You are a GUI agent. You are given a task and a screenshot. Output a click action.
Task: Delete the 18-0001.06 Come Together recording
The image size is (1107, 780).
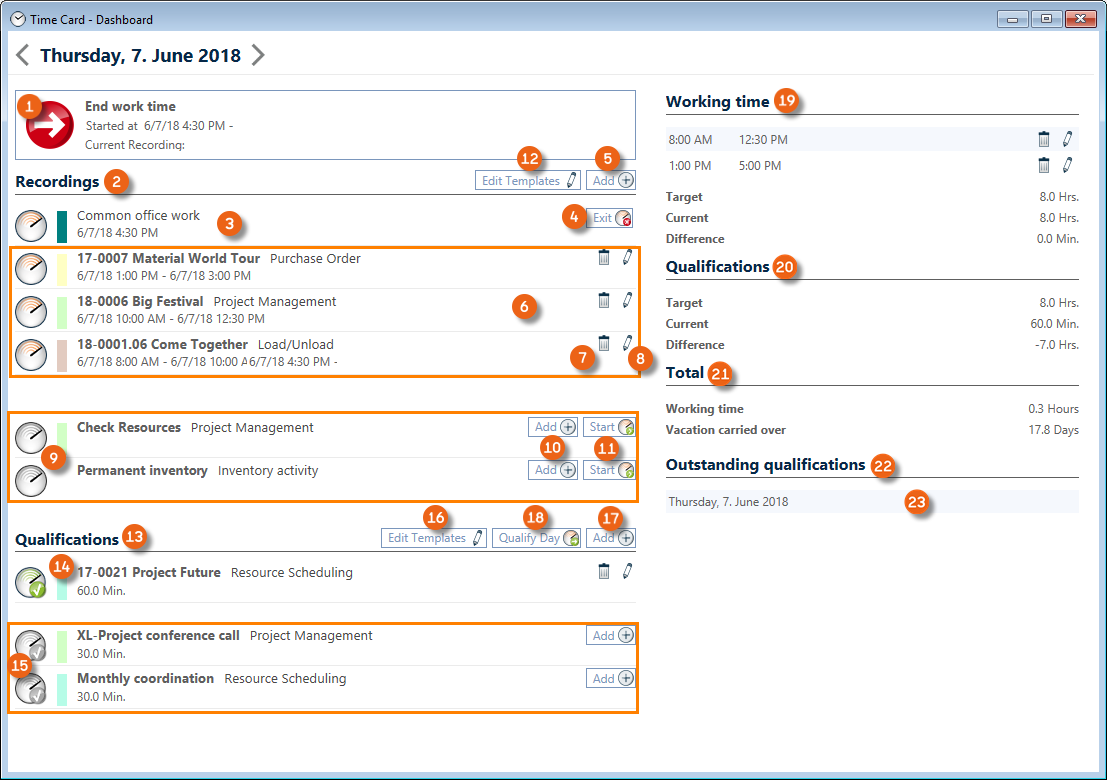603,343
